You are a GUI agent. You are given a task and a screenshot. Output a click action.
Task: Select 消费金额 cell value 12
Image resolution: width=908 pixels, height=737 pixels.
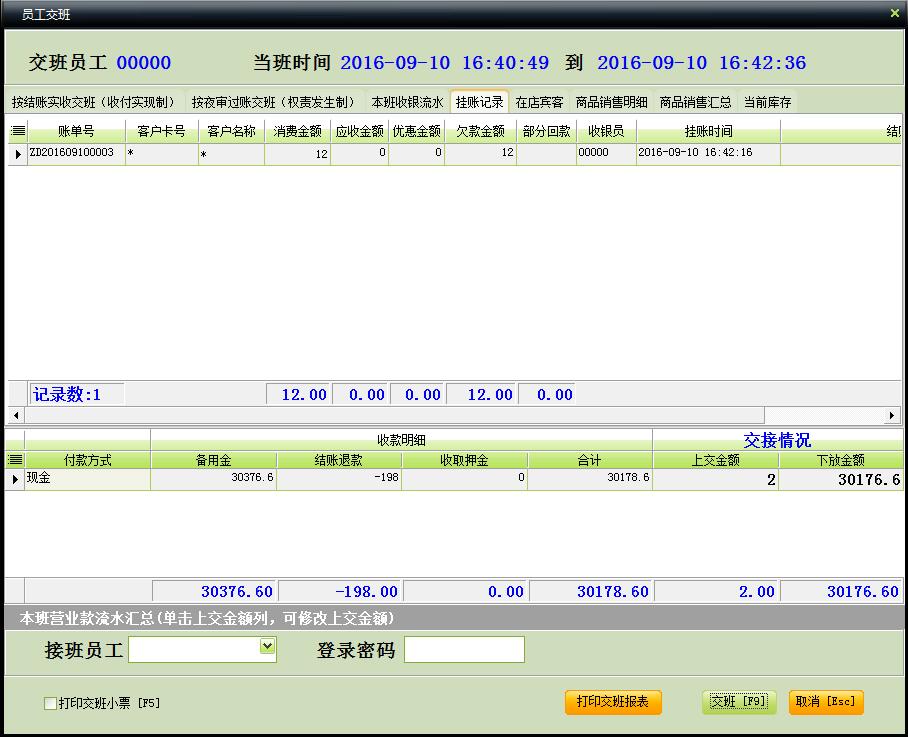(298, 154)
